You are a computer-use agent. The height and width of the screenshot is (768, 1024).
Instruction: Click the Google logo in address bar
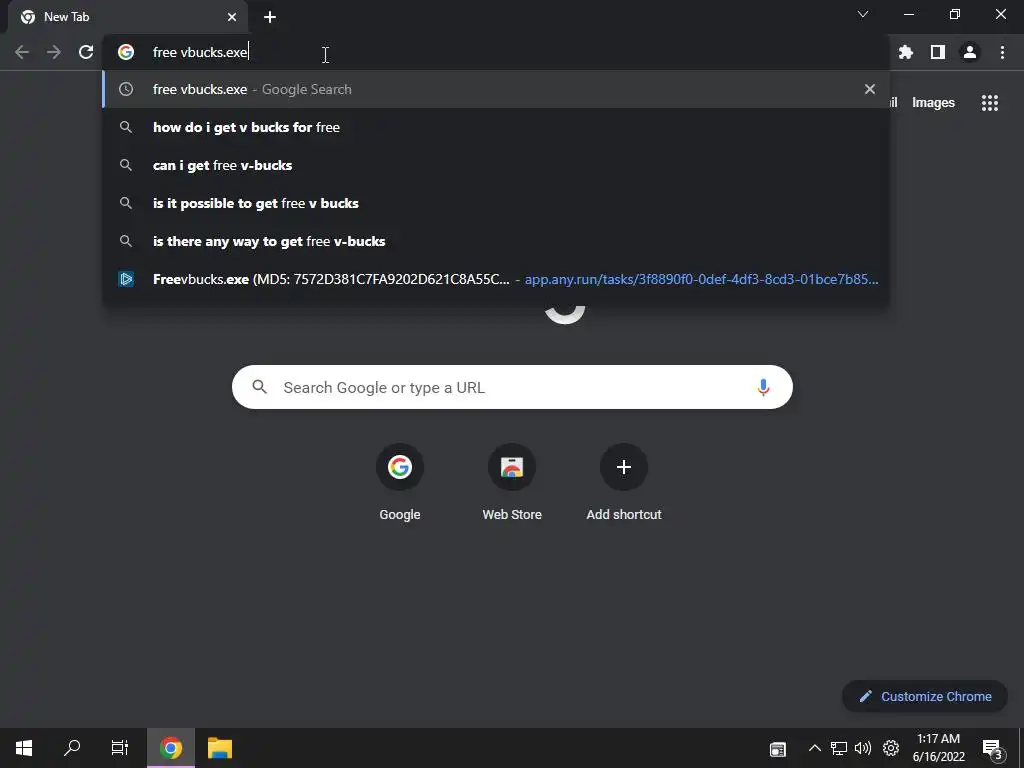[126, 52]
